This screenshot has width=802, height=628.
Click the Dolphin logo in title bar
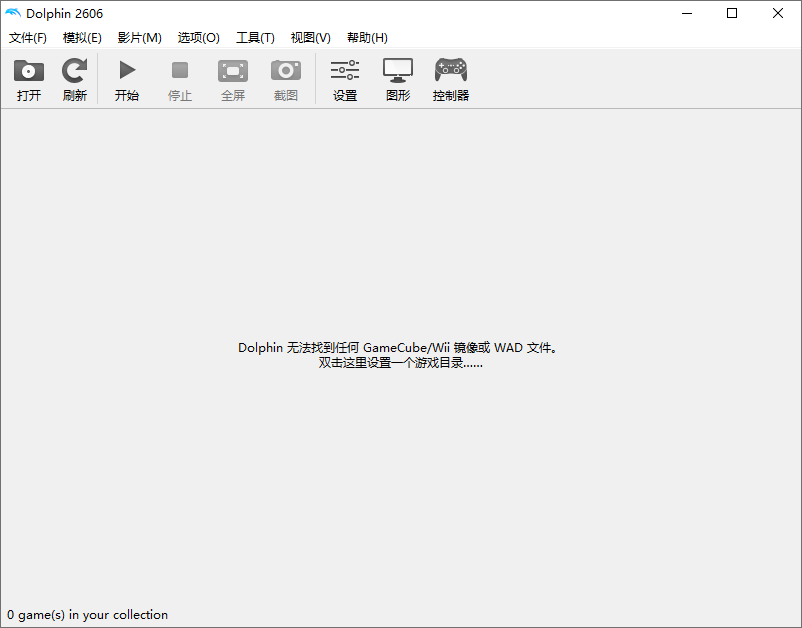[x=13, y=13]
